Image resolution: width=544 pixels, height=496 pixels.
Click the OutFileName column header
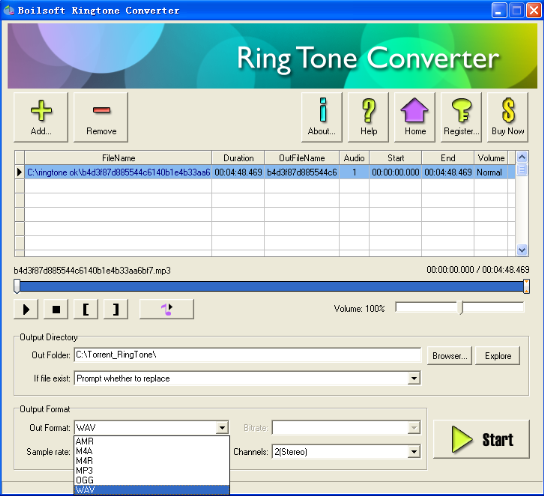click(x=302, y=158)
